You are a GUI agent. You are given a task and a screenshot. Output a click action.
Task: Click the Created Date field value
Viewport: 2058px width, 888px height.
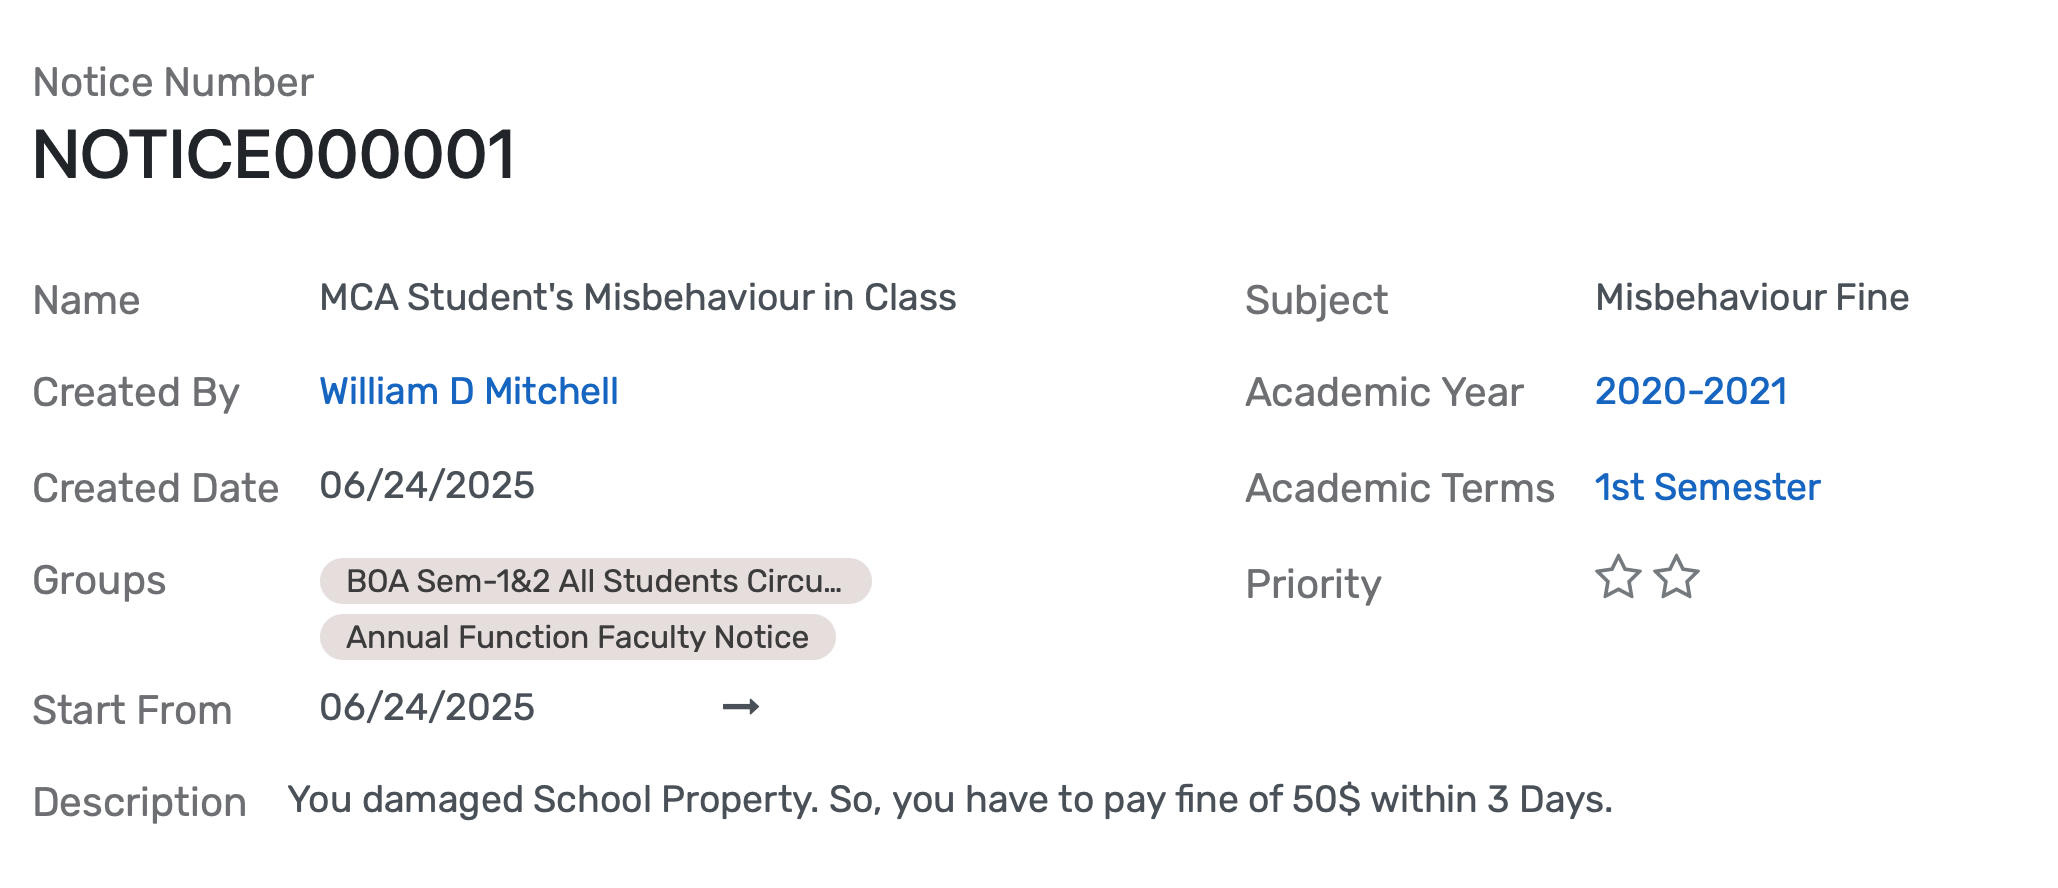tap(427, 486)
